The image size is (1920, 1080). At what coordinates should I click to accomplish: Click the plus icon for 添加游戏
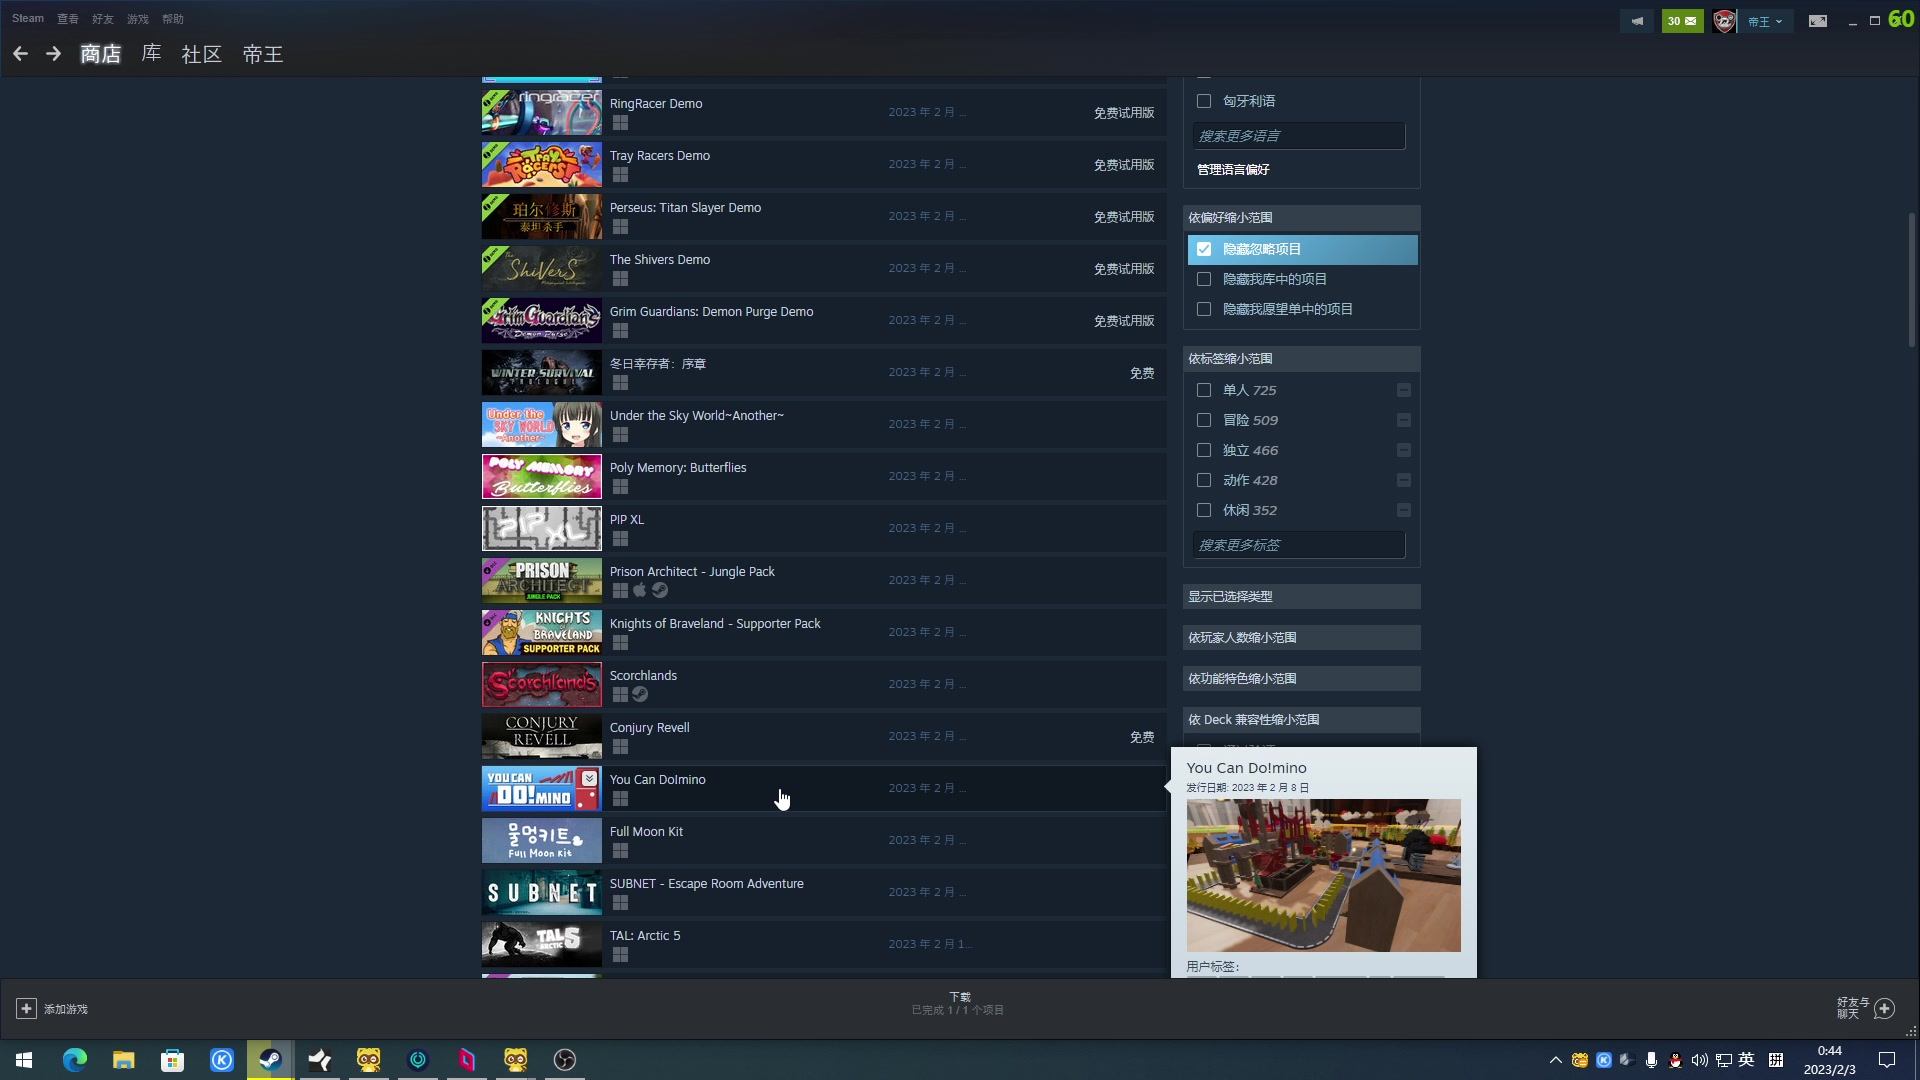pyautogui.click(x=26, y=1009)
